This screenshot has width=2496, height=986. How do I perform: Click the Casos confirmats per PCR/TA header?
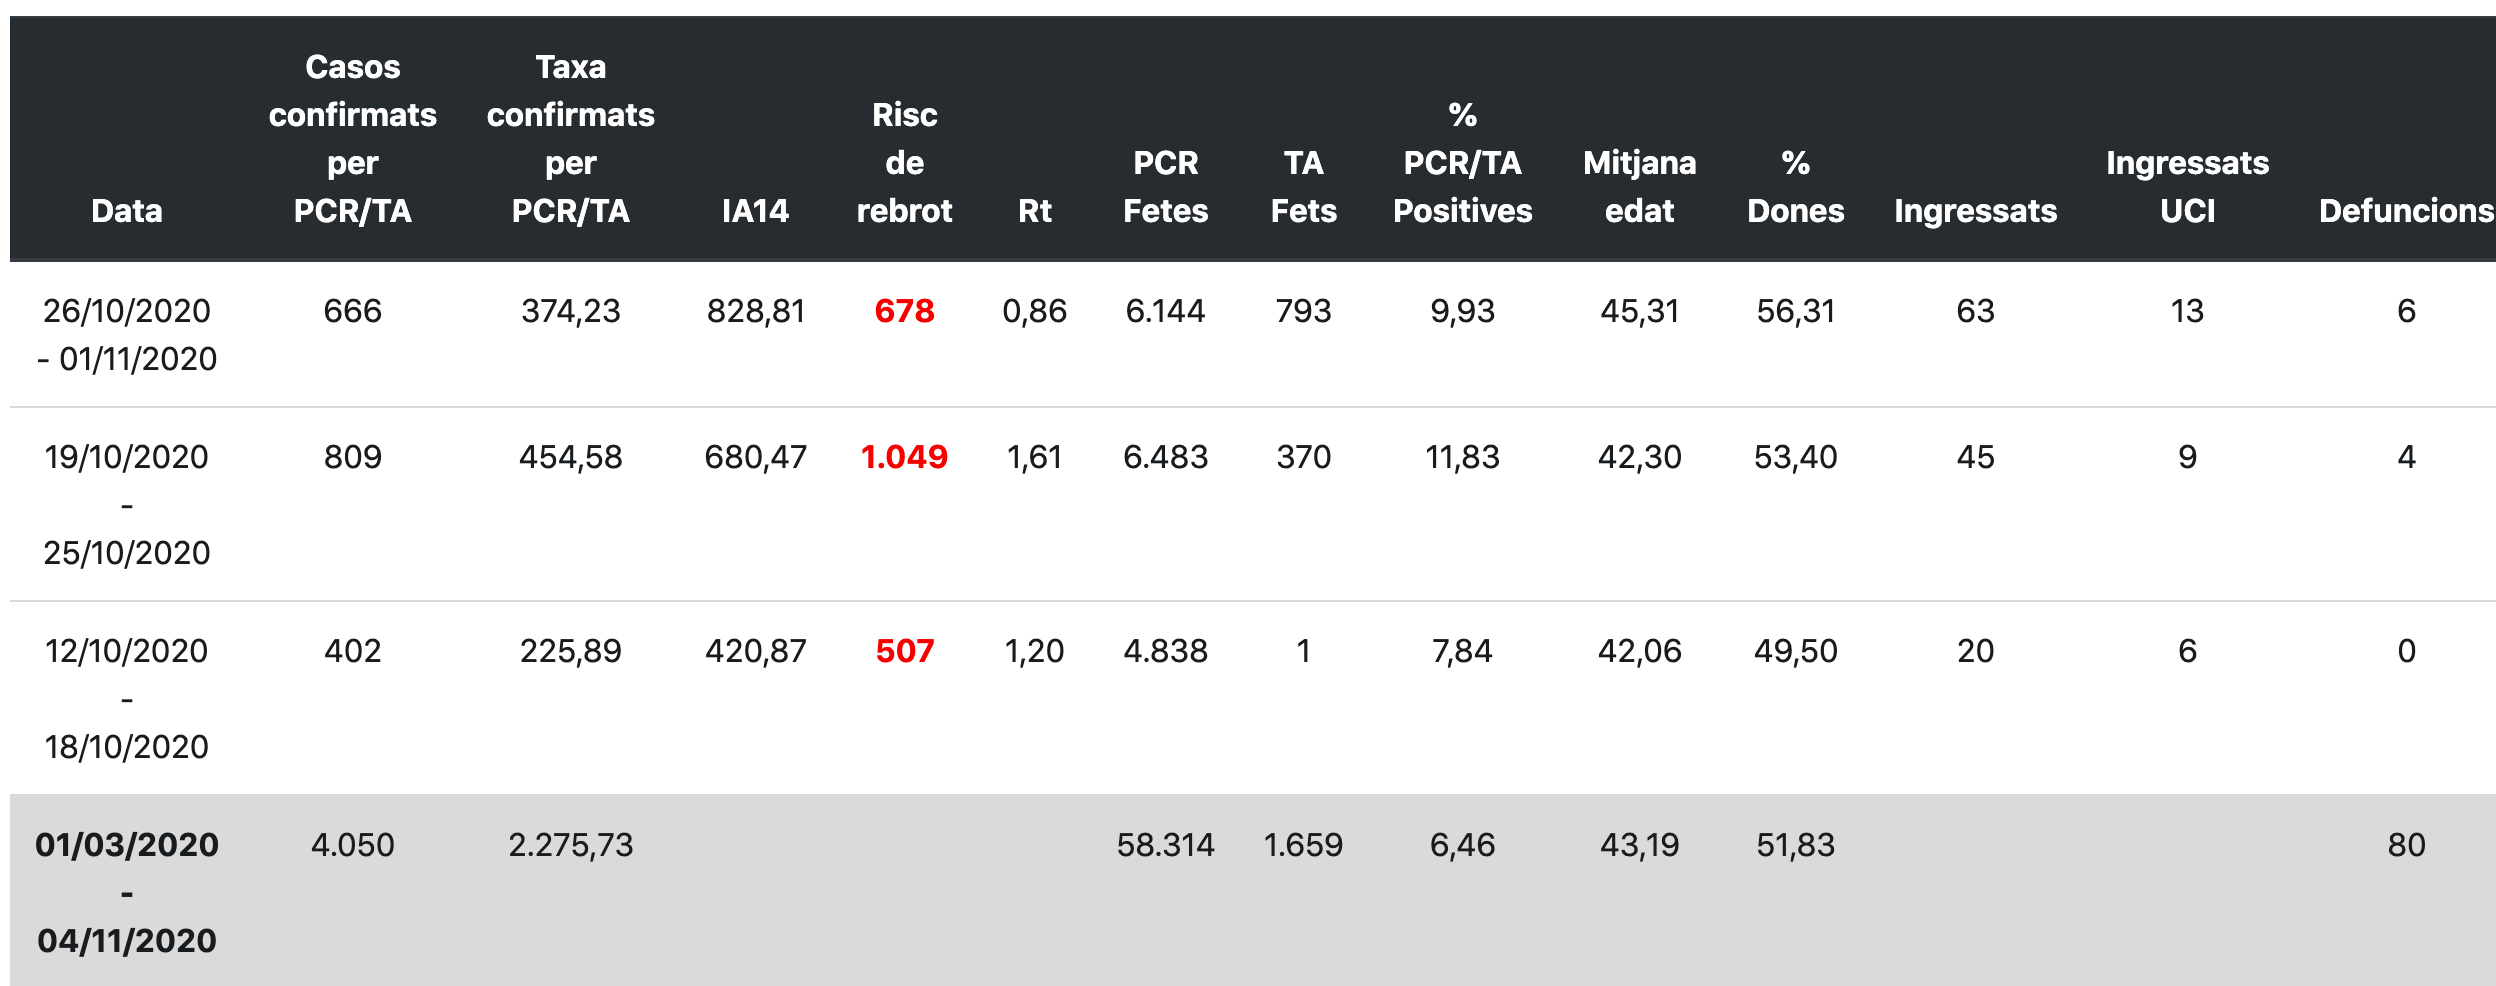point(352,139)
